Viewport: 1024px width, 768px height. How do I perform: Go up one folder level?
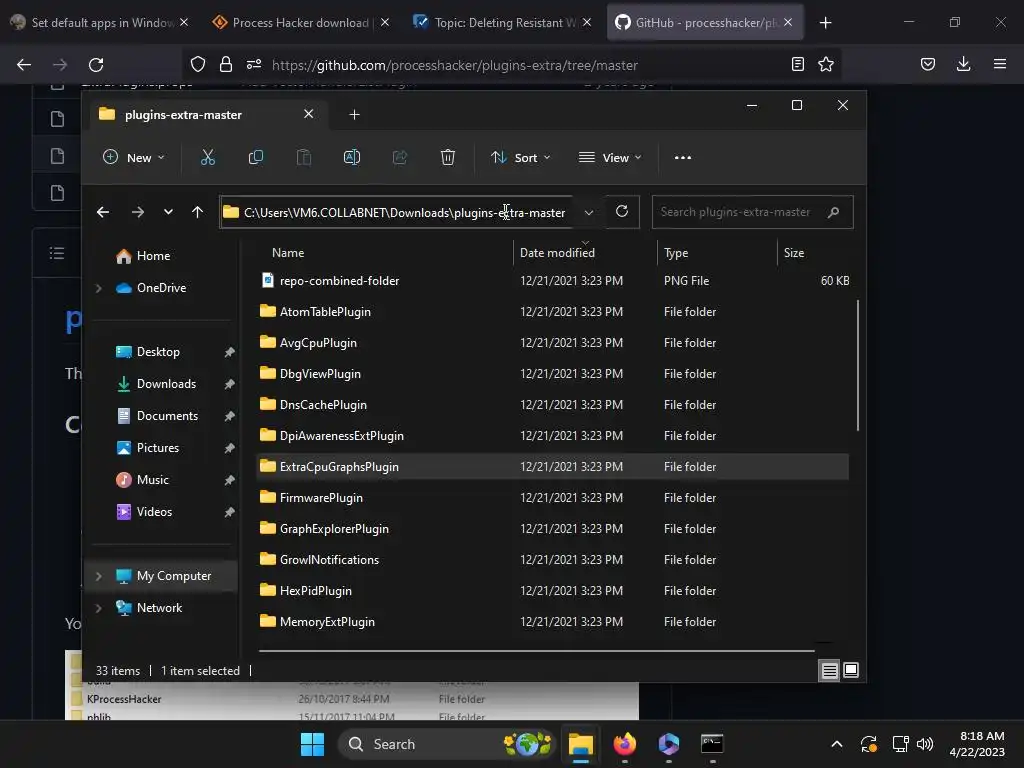(x=197, y=212)
